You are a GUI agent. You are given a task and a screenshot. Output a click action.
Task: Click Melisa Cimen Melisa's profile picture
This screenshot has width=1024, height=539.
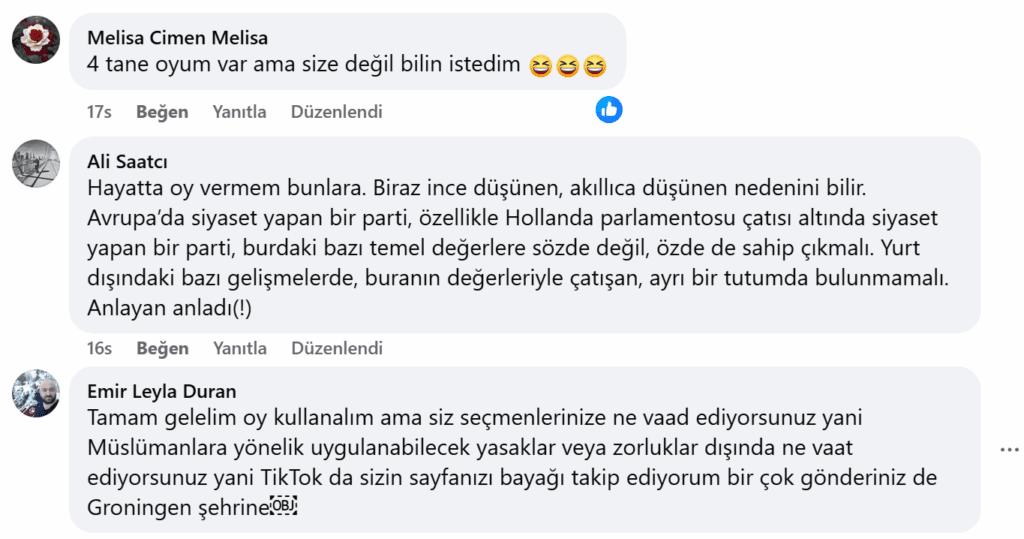36,40
